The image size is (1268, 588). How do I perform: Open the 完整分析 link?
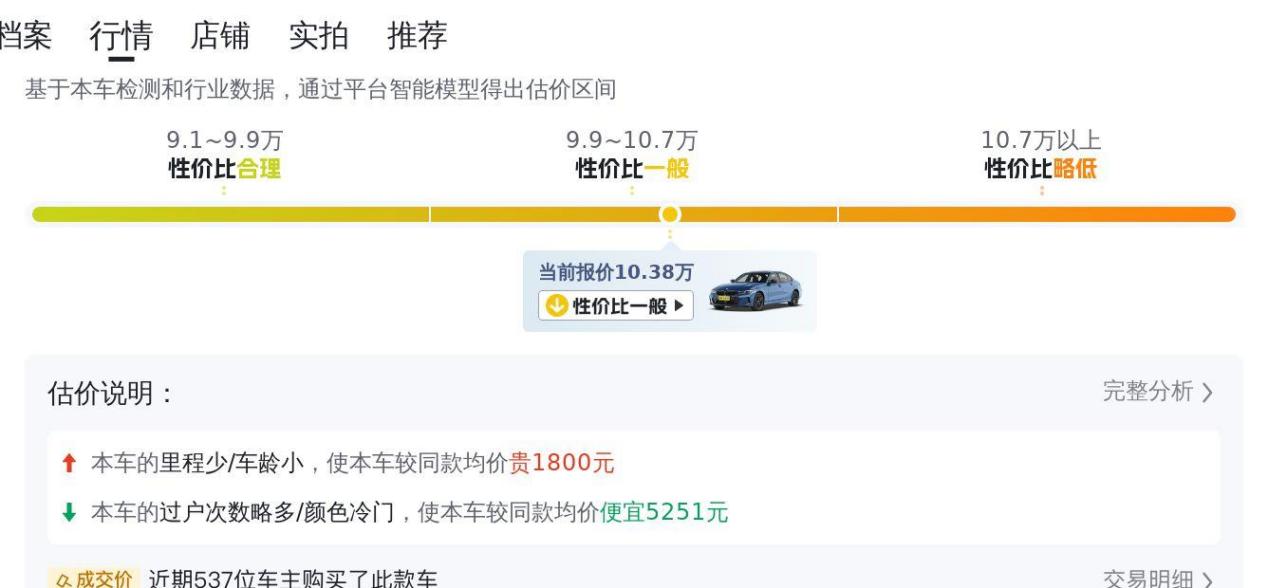tap(1157, 392)
